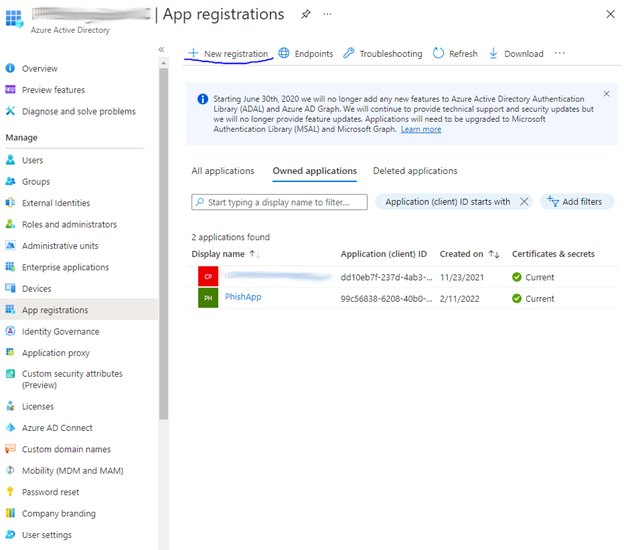Dismiss the ADAL deprecation info banner
This screenshot has height=550, width=624.
point(605,94)
